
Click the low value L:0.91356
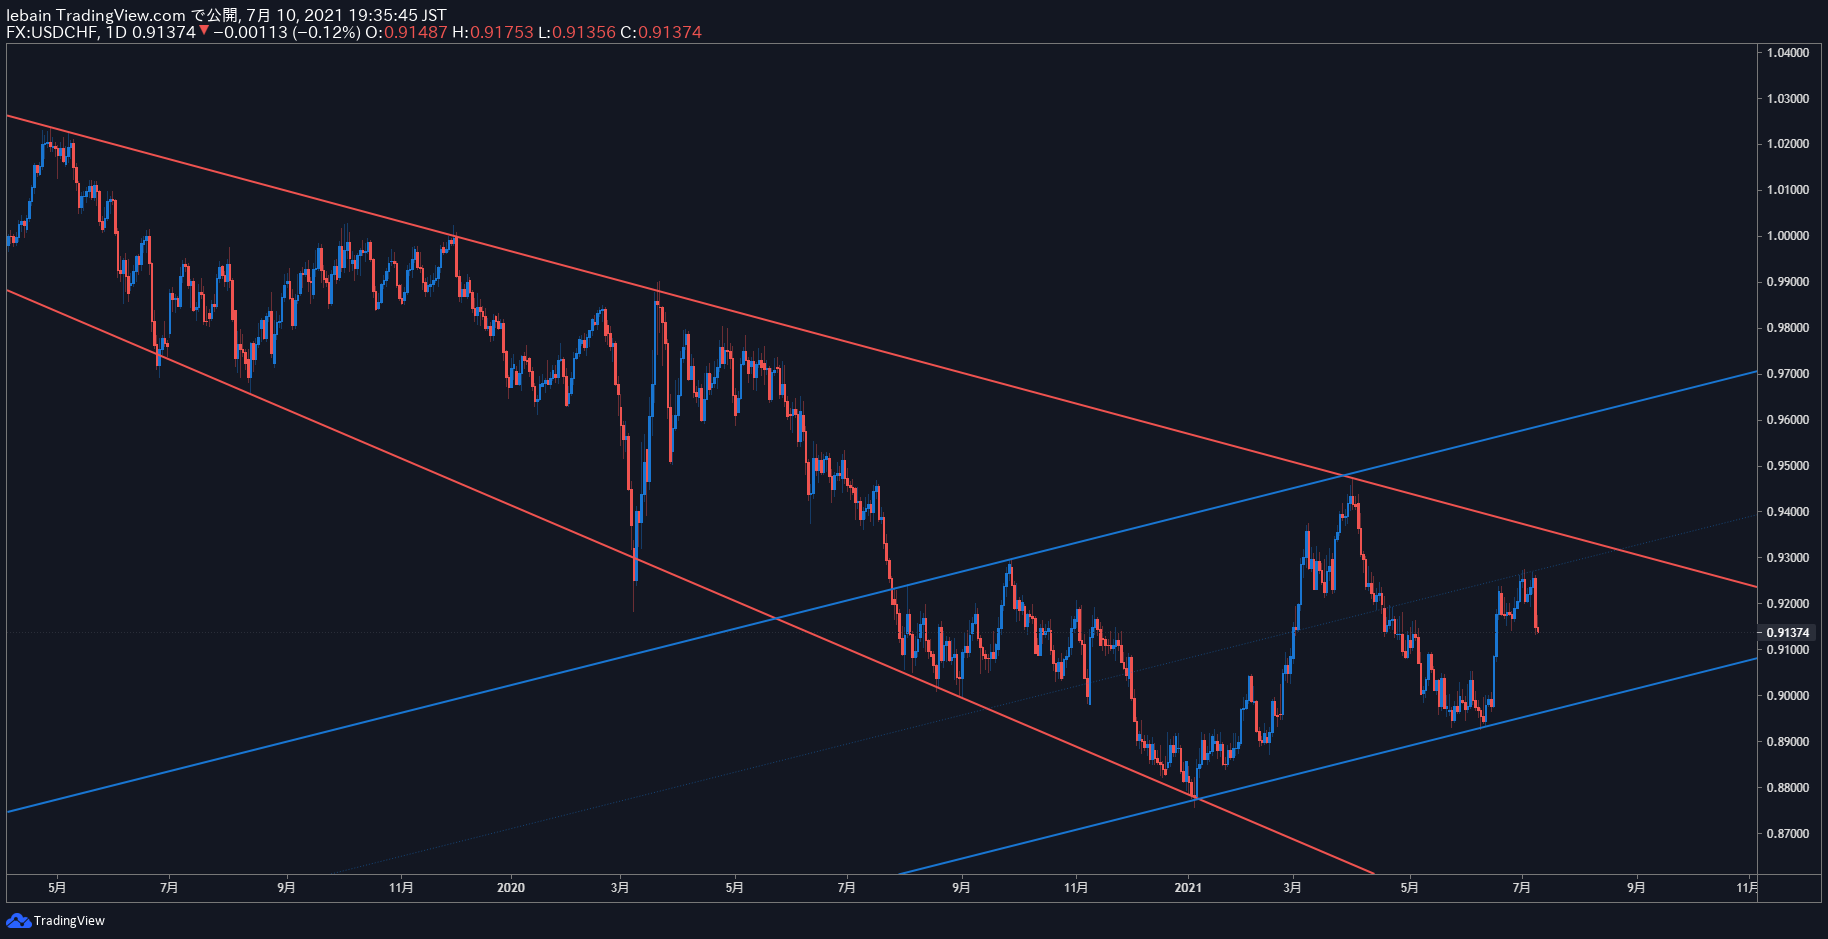pos(577,32)
